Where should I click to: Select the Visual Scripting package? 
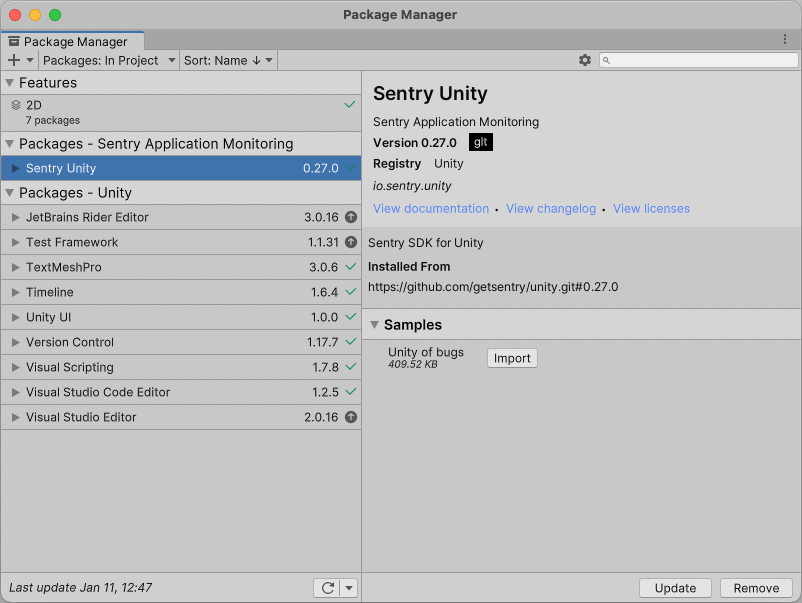[181, 368]
